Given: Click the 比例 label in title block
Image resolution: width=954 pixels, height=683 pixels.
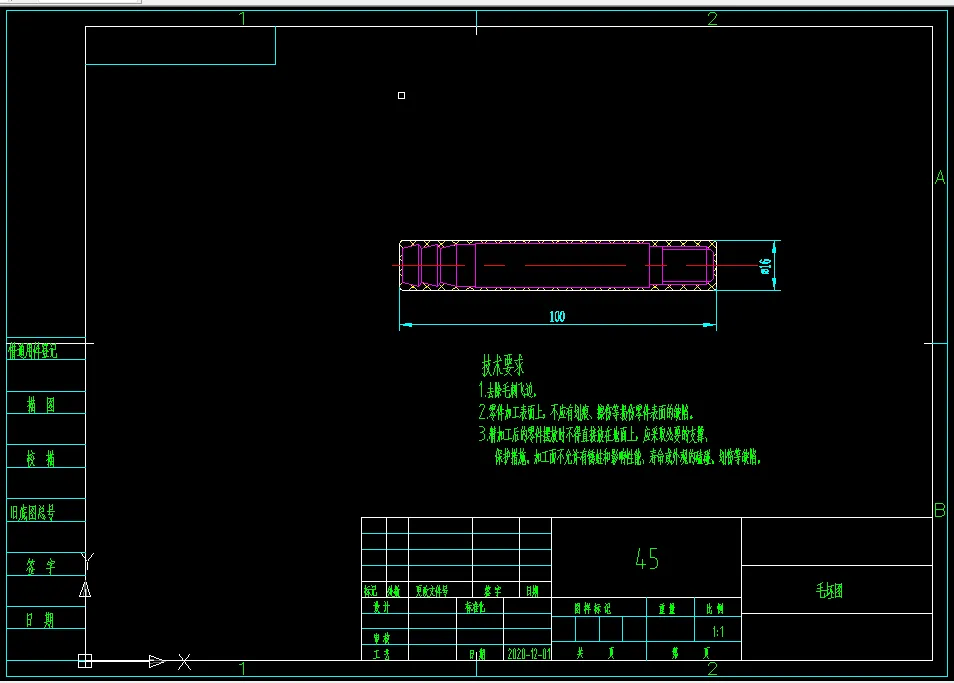Looking at the screenshot, I should click(x=714, y=608).
